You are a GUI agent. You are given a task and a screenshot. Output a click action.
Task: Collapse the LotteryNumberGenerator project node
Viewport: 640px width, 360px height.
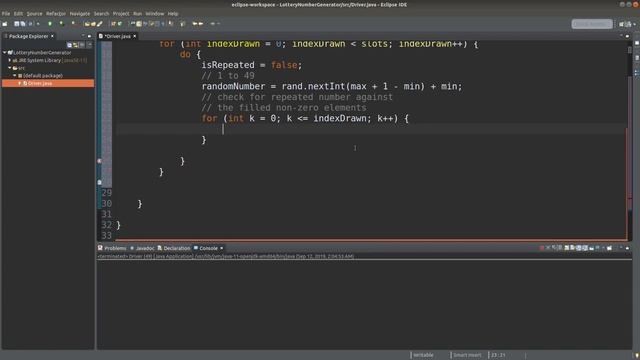4,52
